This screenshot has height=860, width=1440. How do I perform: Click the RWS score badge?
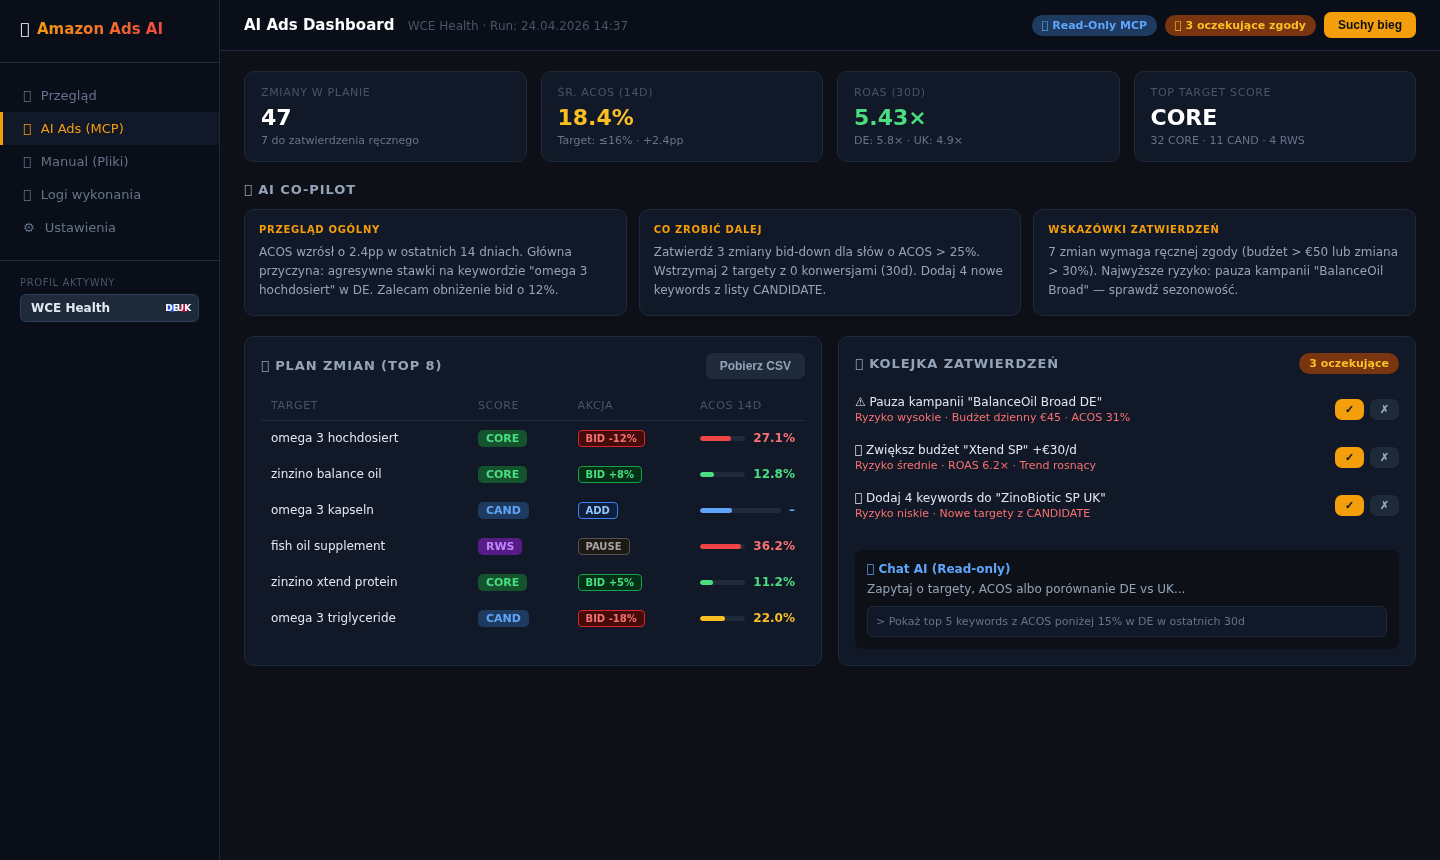pos(500,546)
